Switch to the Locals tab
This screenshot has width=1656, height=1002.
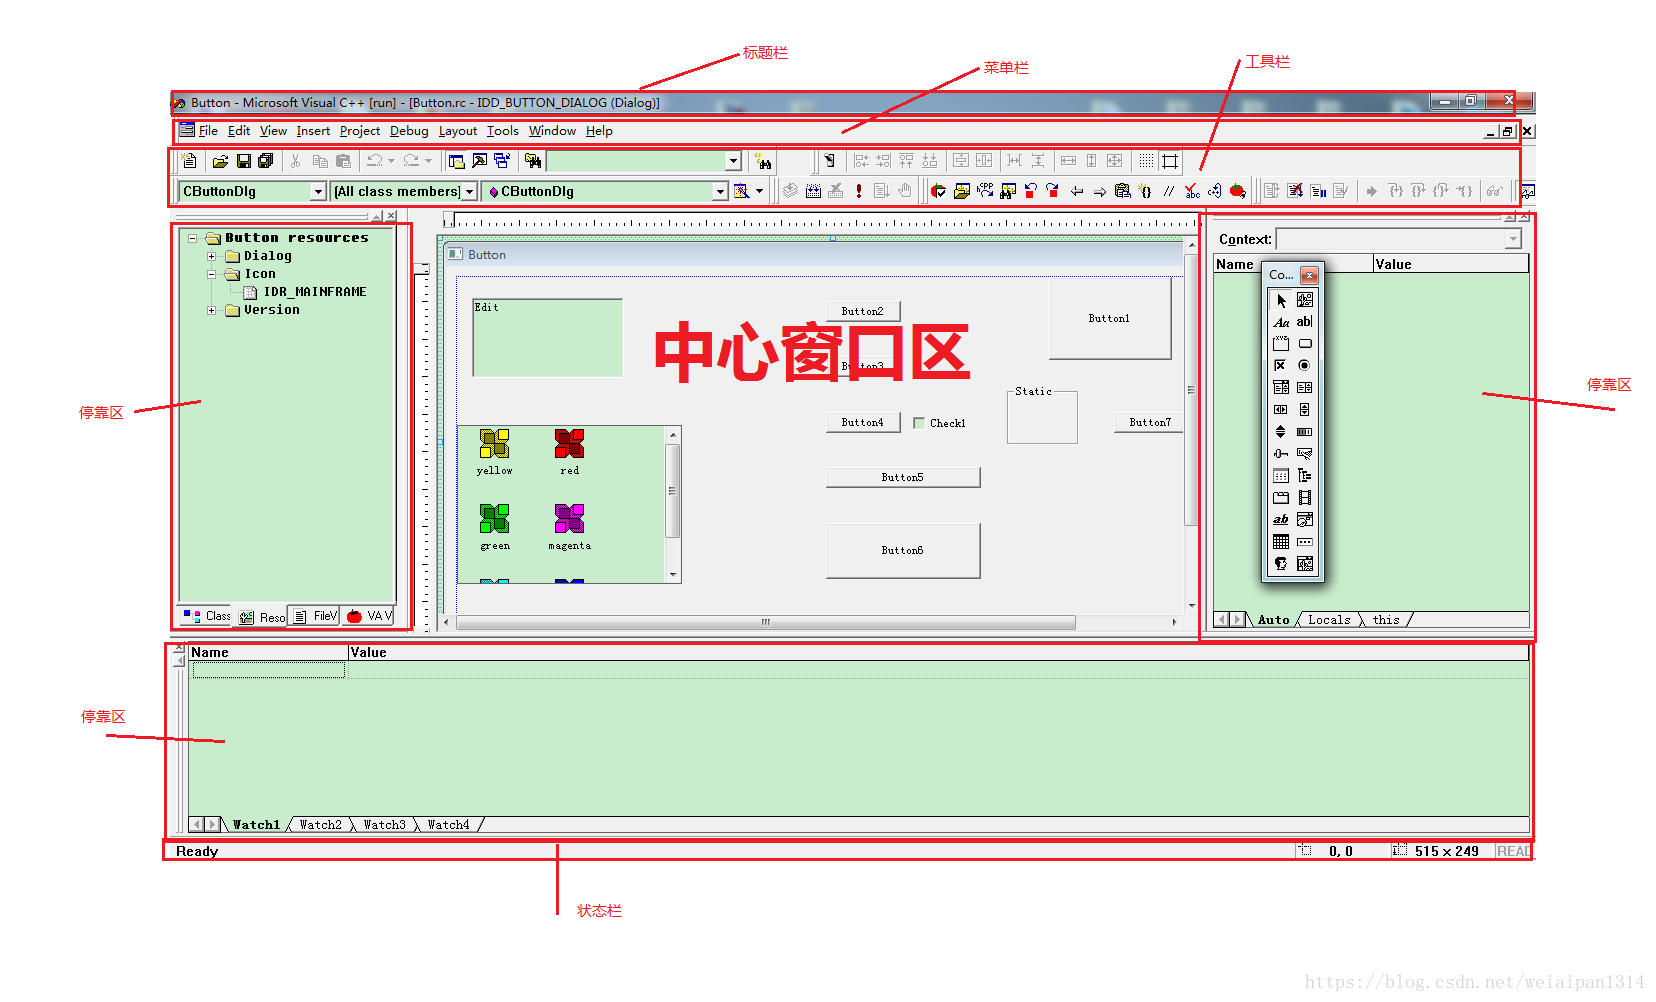click(1329, 620)
